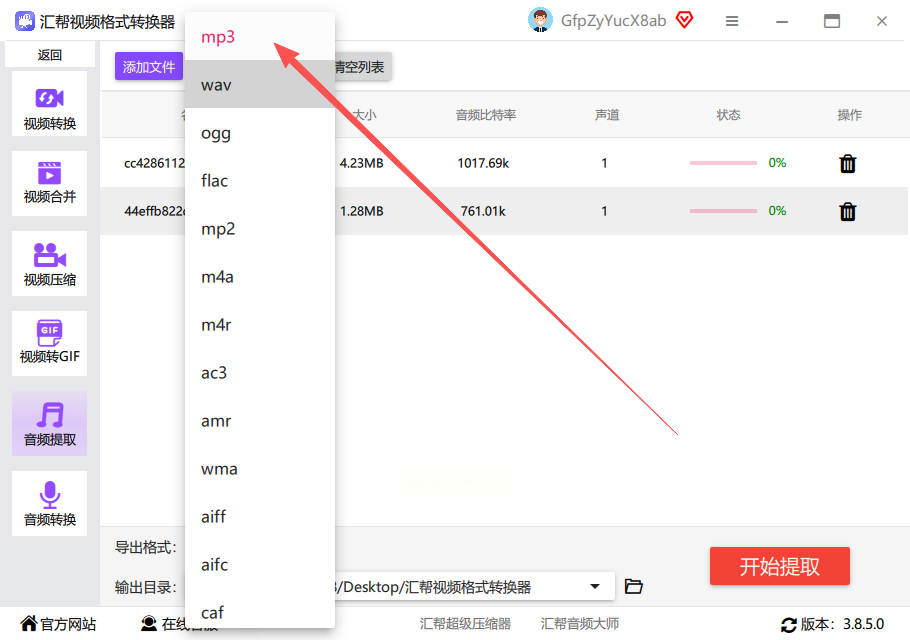Viewport: 910px width, 640px height.
Task: Delete the first file with its trash icon
Action: [847, 164]
